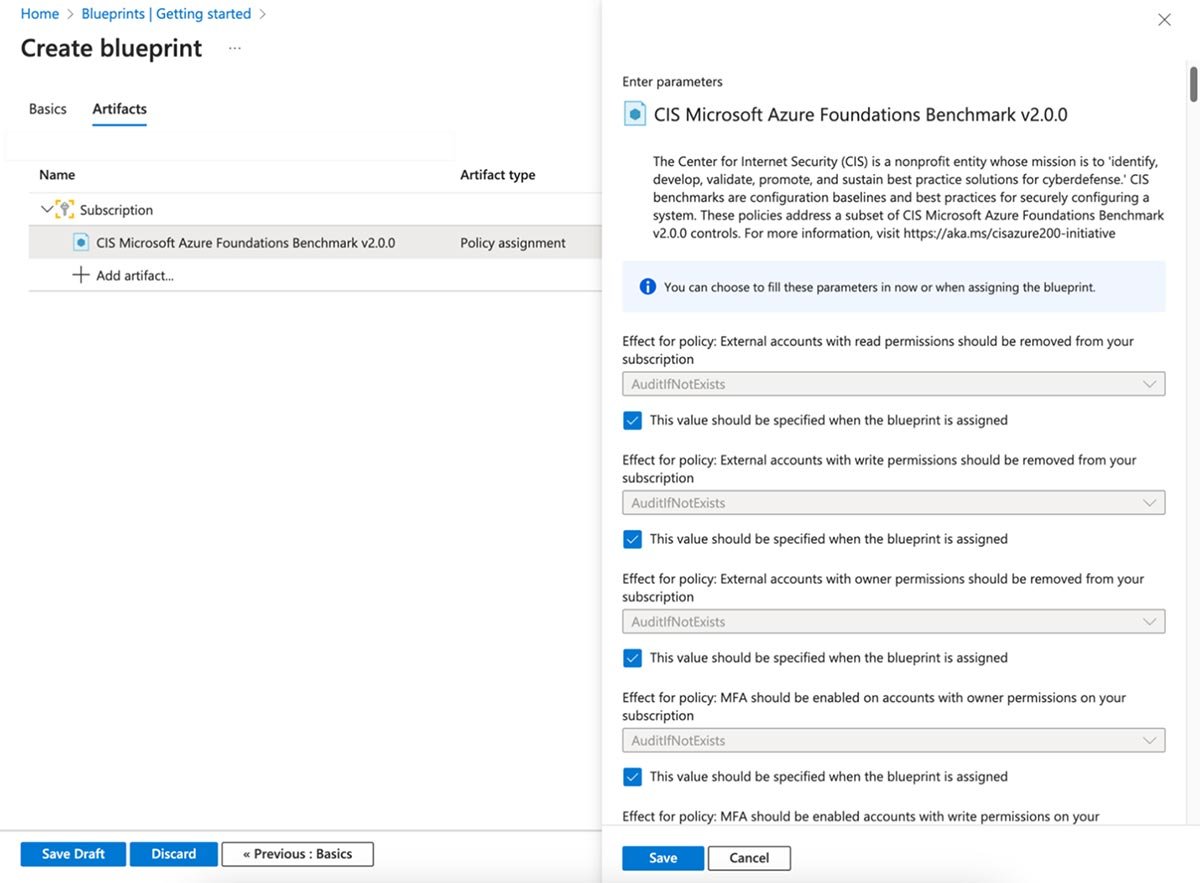Viewport: 1200px width, 883px height.
Task: Open the write permissions effect dropdown
Action: pyautogui.click(x=893, y=503)
